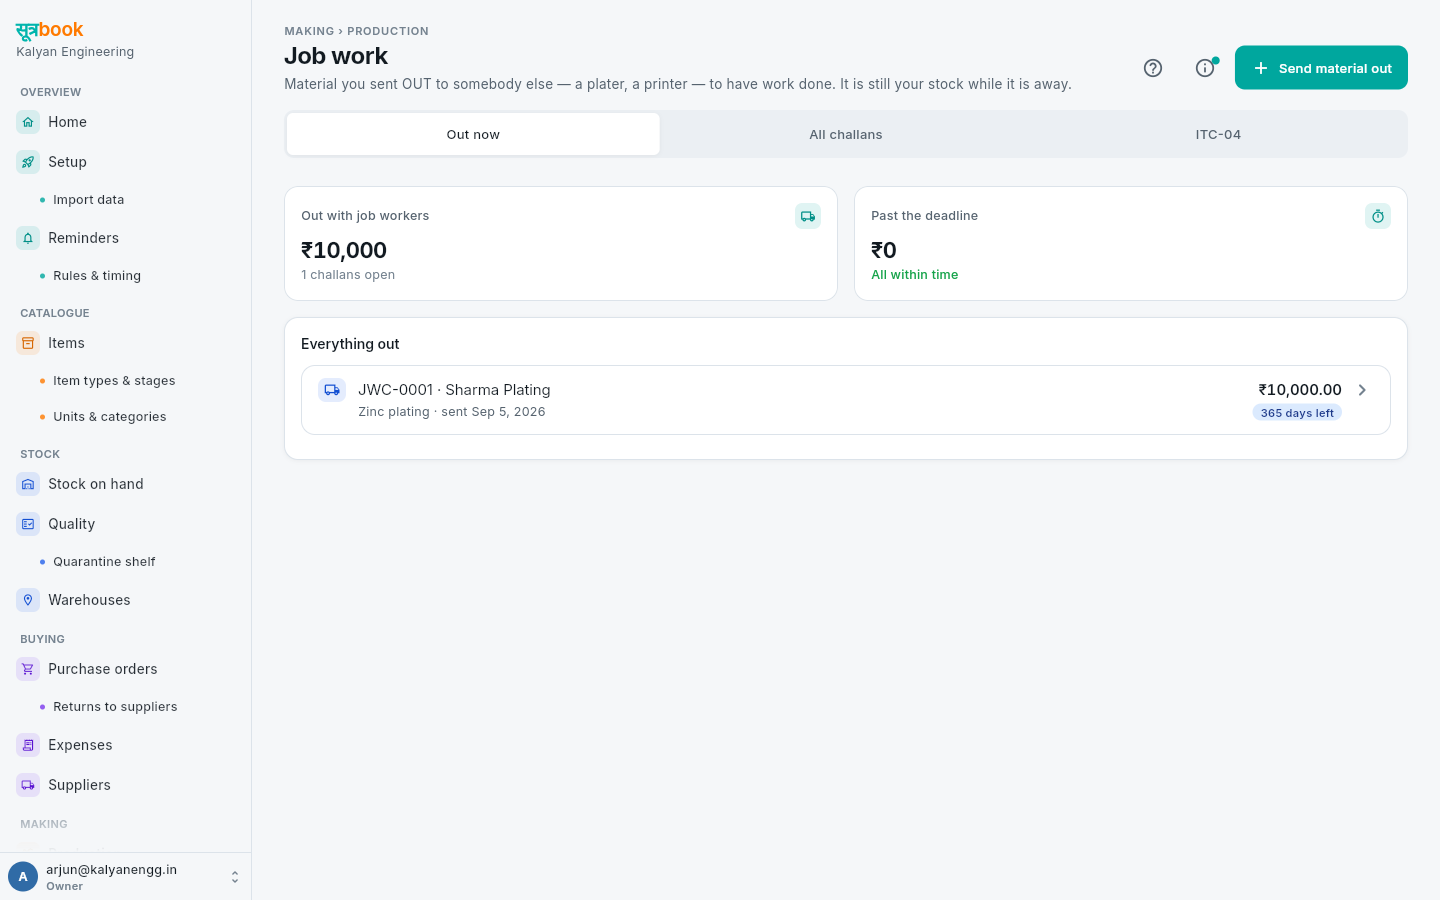Click the ₹10,000.00 amount in challan row
Screen dimensions: 1440x900
click(1300, 390)
